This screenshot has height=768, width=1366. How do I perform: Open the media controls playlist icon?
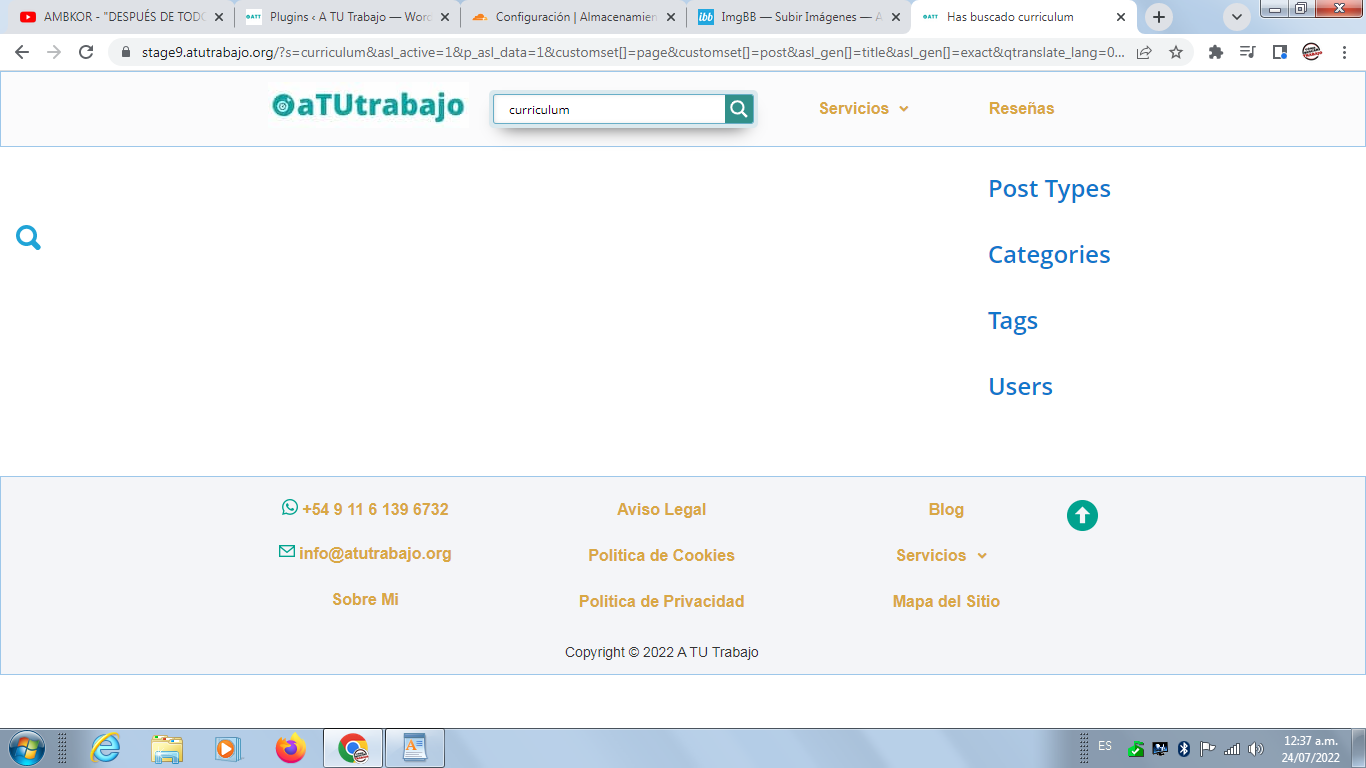point(1248,52)
